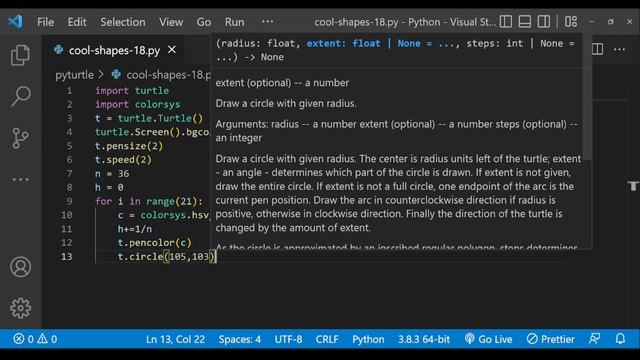Open the Source Control view
Image resolution: width=640 pixels, height=360 pixels.
point(20,138)
